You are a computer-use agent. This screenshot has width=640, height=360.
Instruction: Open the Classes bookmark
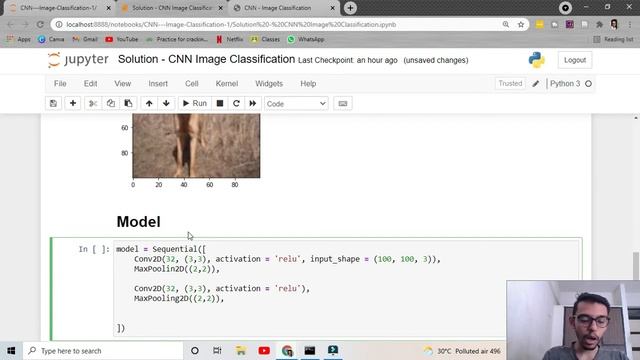(x=265, y=39)
